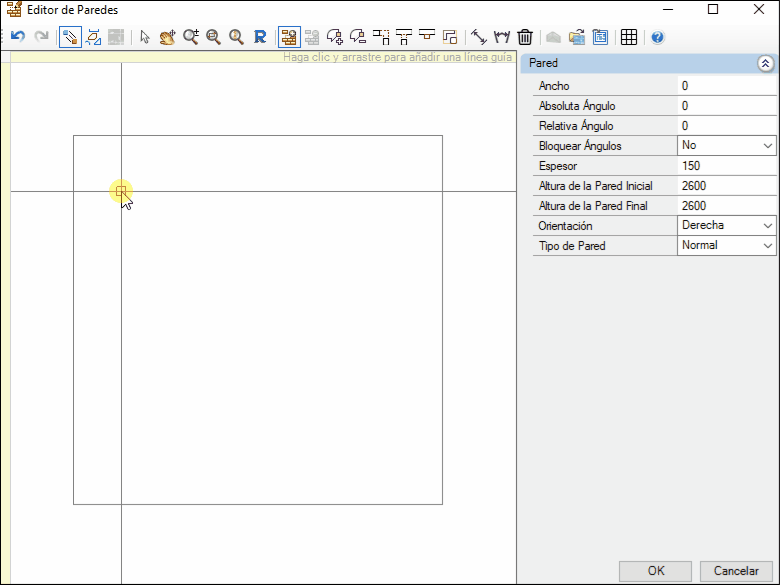780x585 pixels.
Task: Click the zoom in/out magnifier
Action: point(191,37)
